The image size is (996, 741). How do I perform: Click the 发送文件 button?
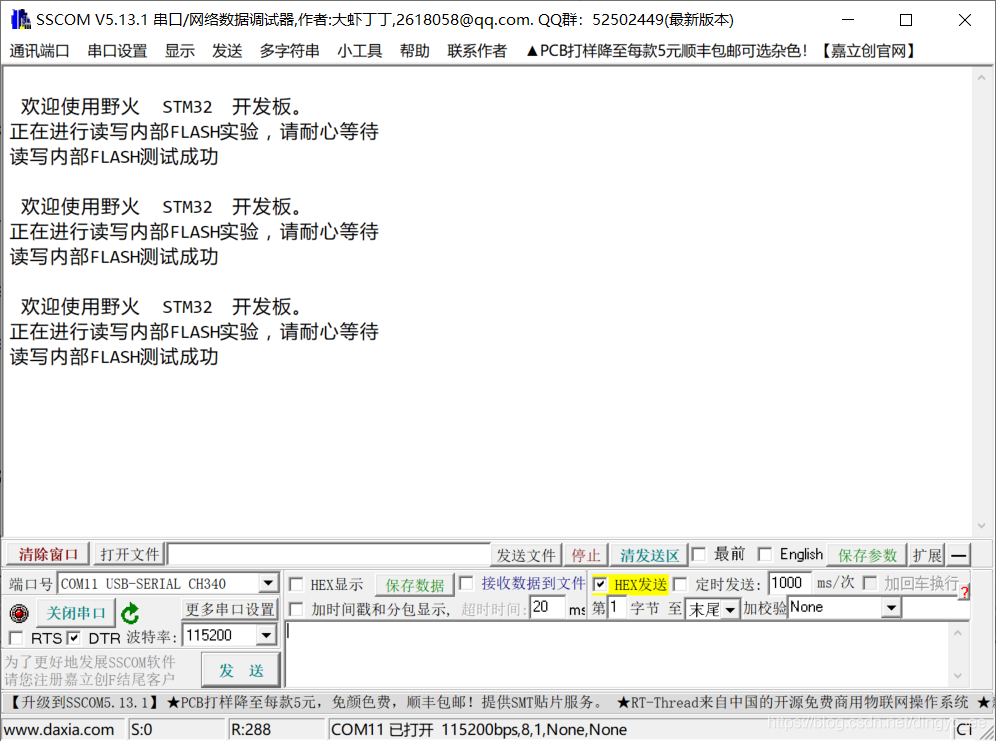(526, 556)
